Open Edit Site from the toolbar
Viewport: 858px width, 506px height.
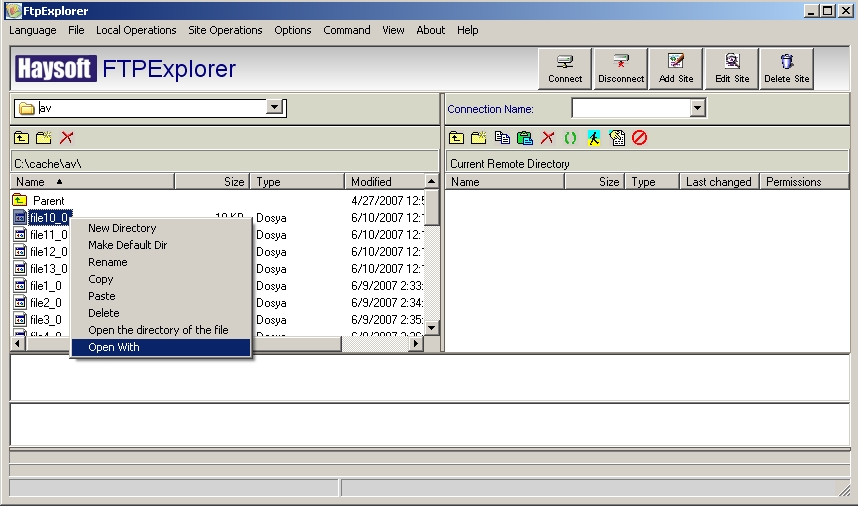pos(731,69)
